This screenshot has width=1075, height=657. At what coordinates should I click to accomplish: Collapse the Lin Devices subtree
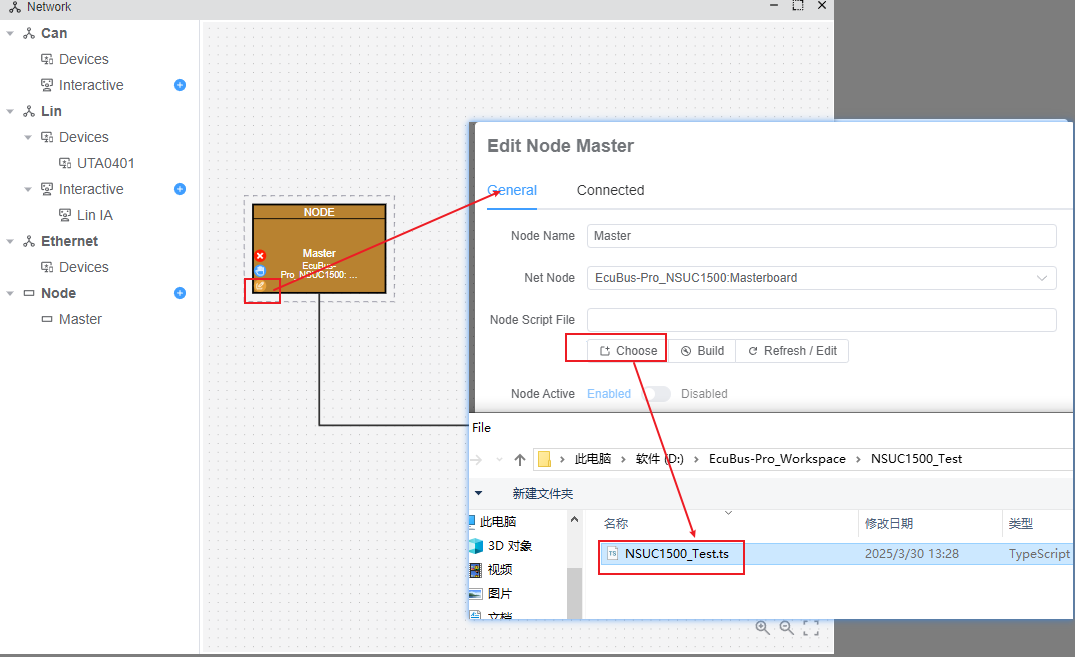coord(28,137)
